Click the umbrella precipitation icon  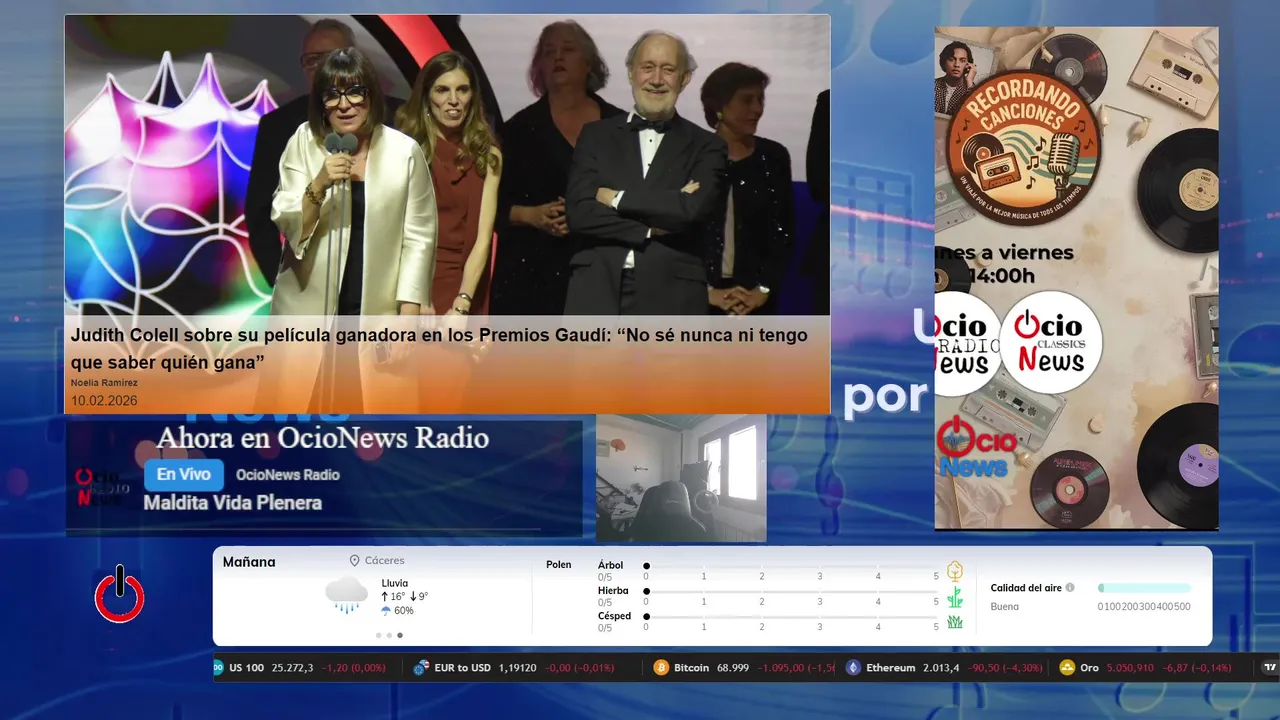[x=386, y=610]
